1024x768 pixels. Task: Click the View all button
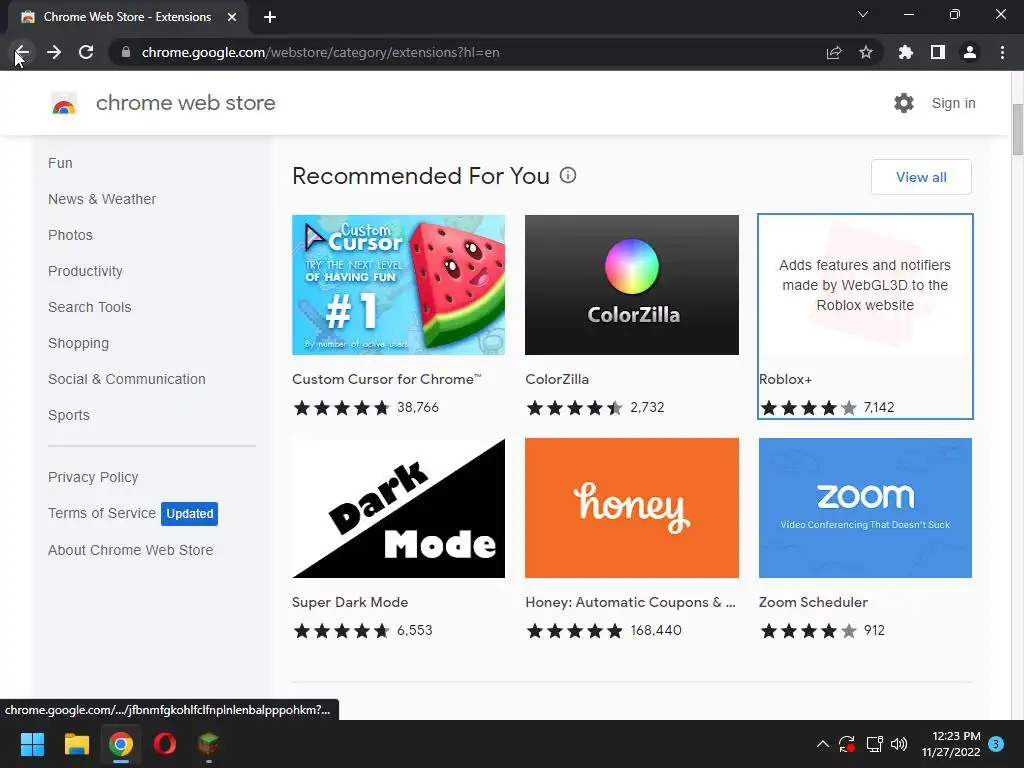(921, 177)
